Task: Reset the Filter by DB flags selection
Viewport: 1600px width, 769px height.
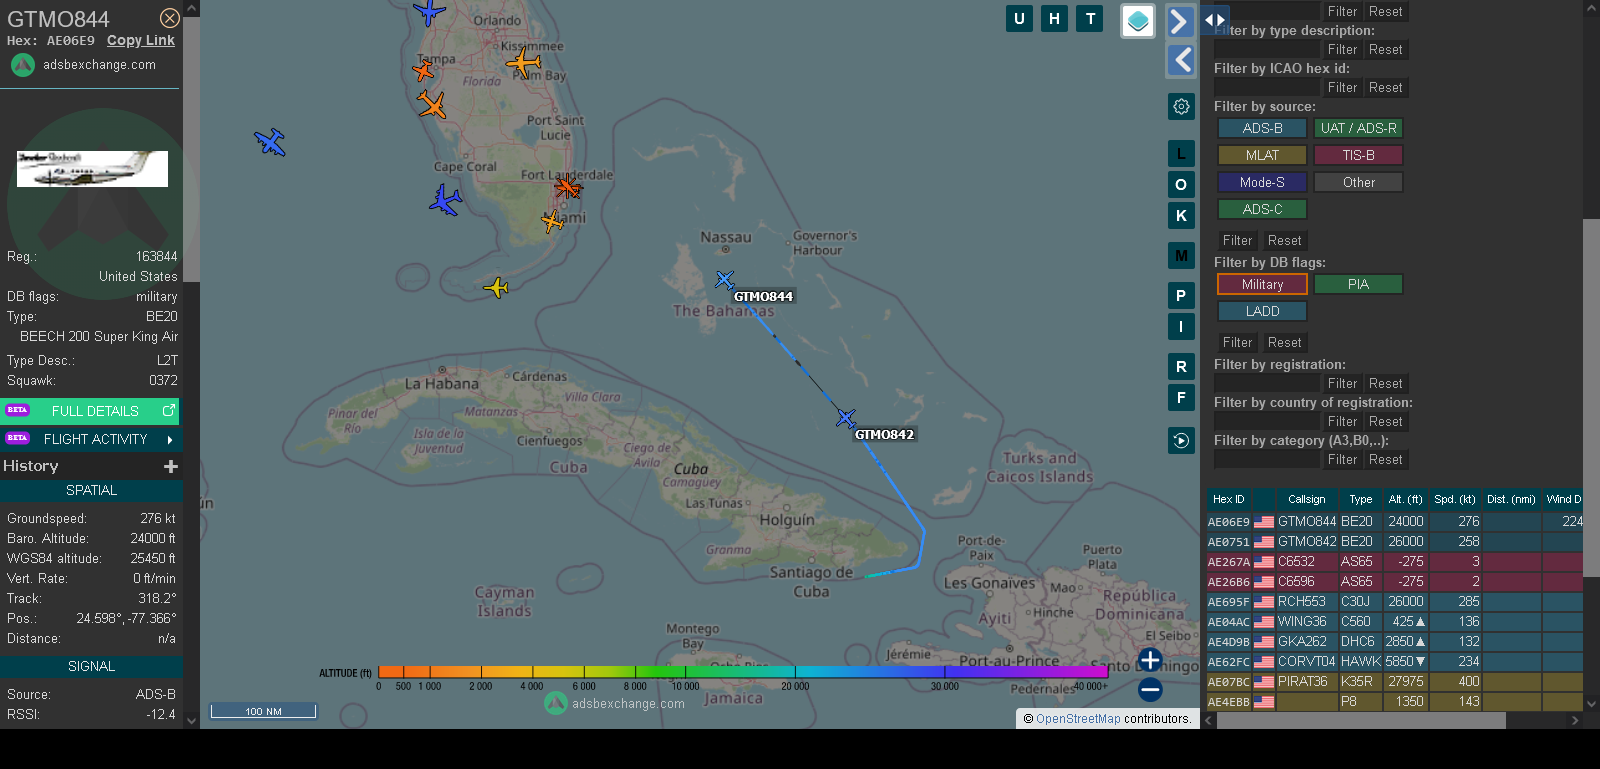Action: tap(1284, 343)
